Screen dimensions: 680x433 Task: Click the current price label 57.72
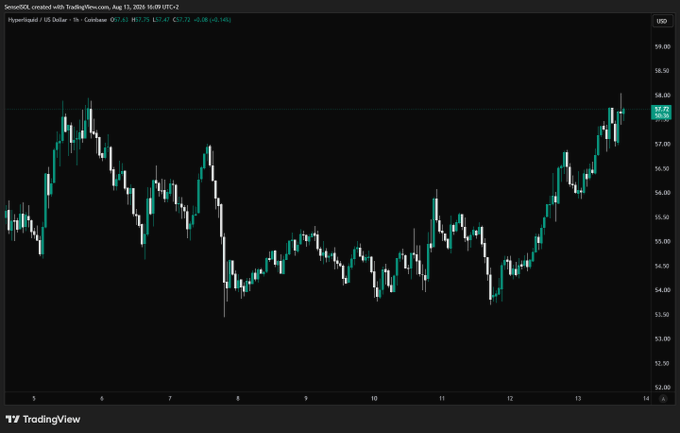(x=661, y=109)
